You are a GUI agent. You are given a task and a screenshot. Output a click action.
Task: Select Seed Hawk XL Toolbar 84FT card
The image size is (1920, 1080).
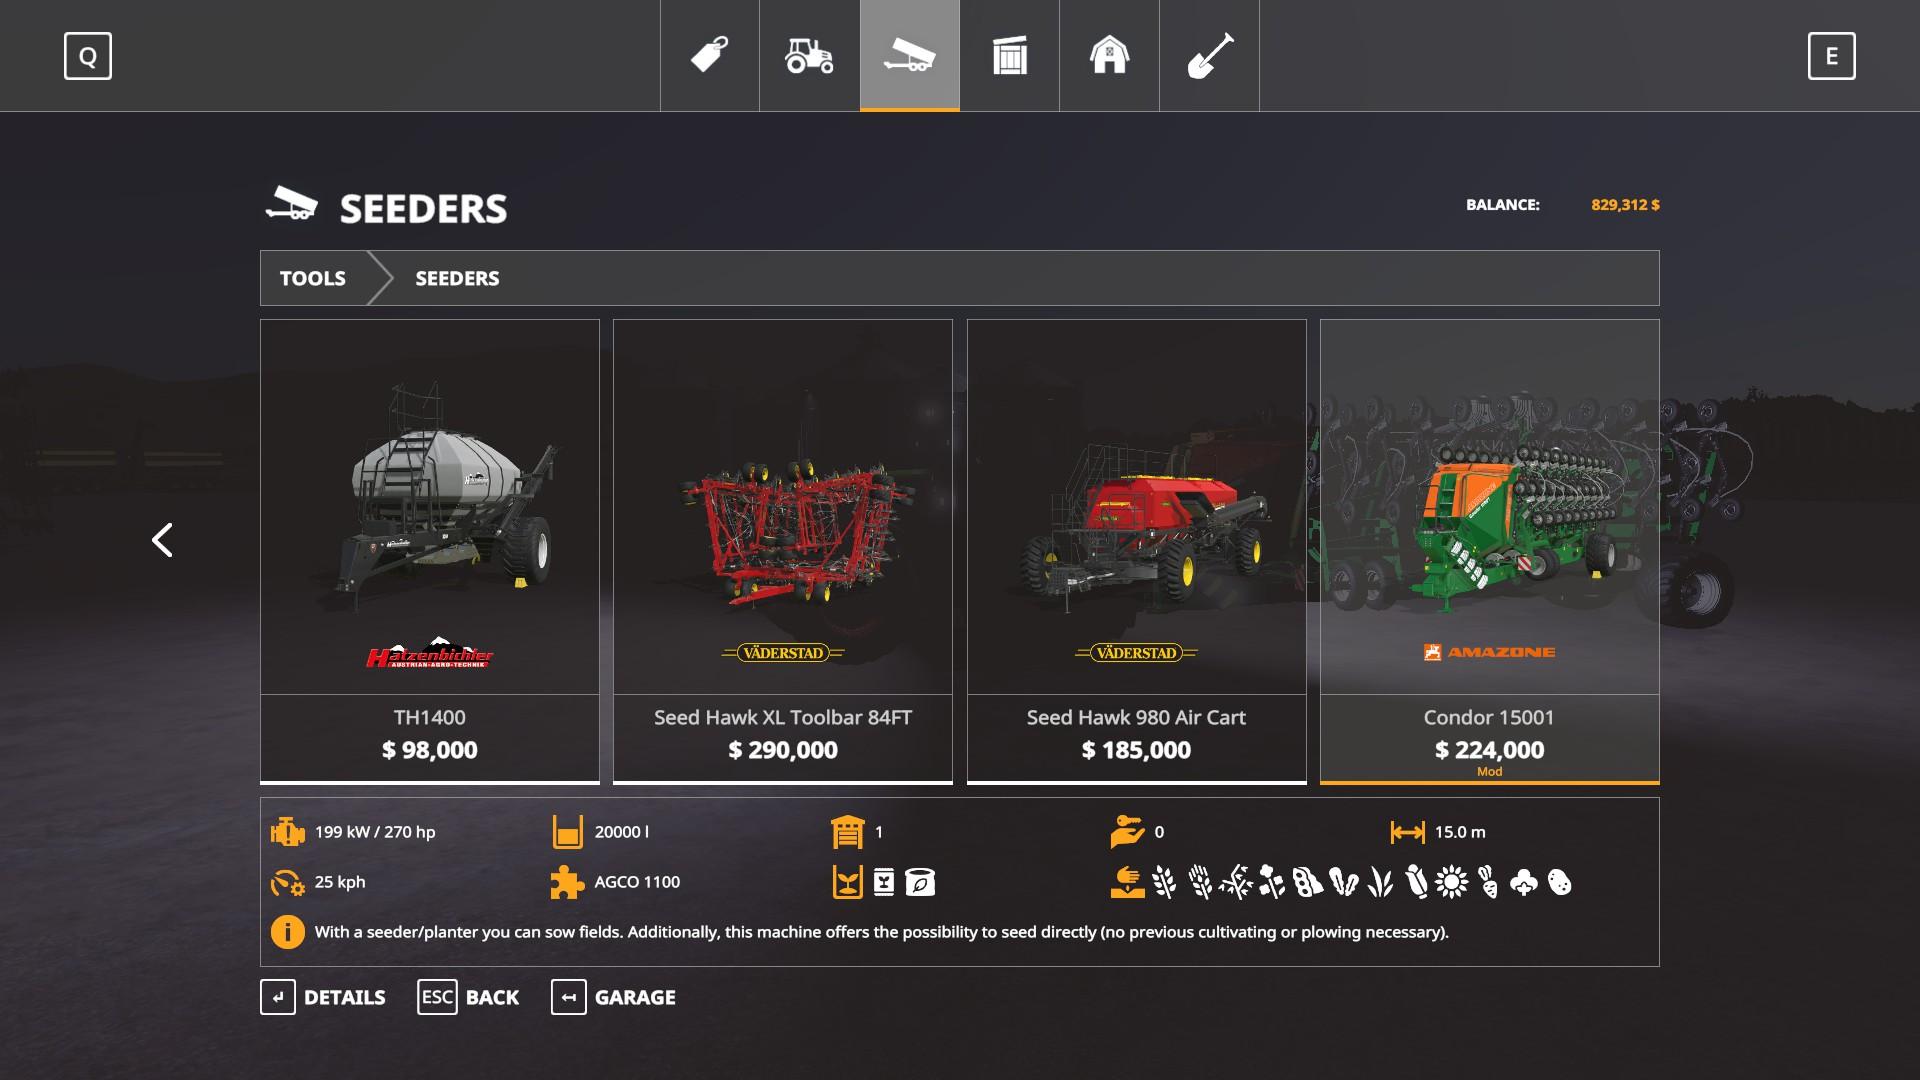click(783, 552)
